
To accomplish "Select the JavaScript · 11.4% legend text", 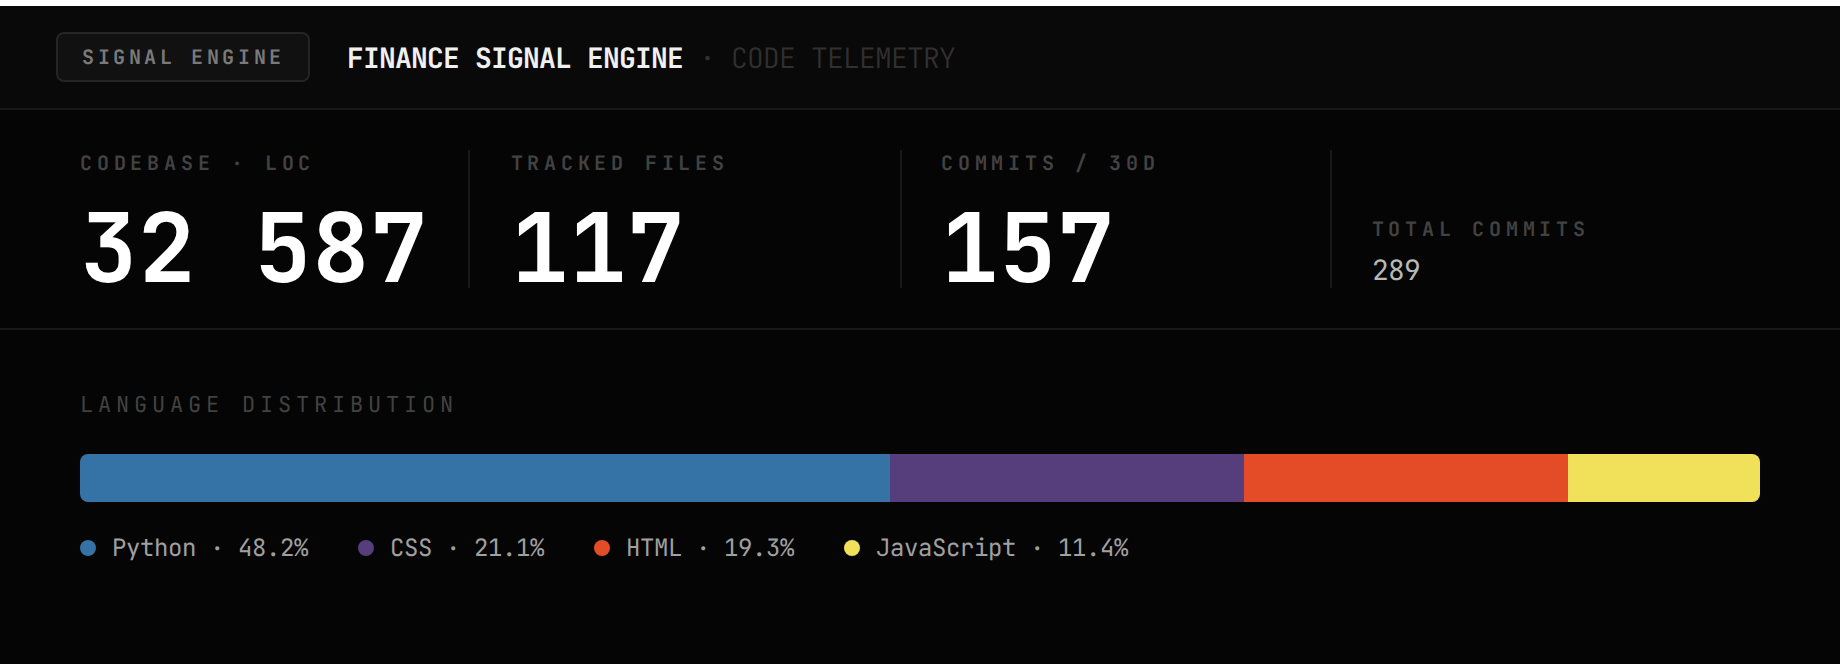I will [x=1002, y=548].
